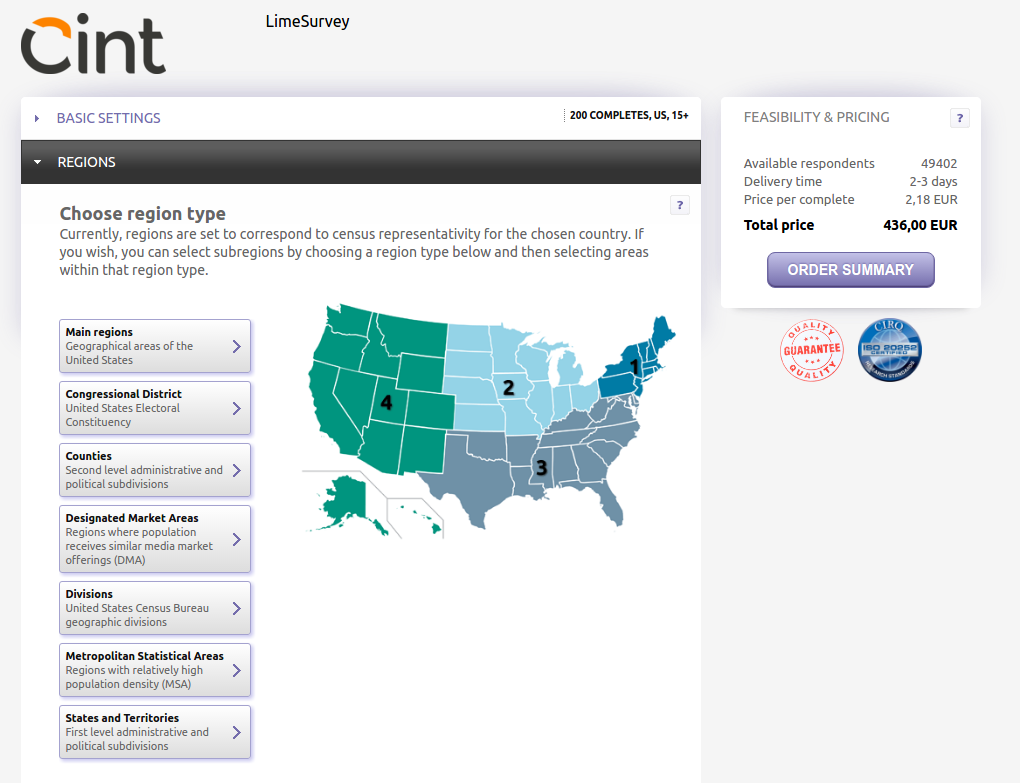Click the blue ISO 20252 certification badge

pyautogui.click(x=889, y=350)
